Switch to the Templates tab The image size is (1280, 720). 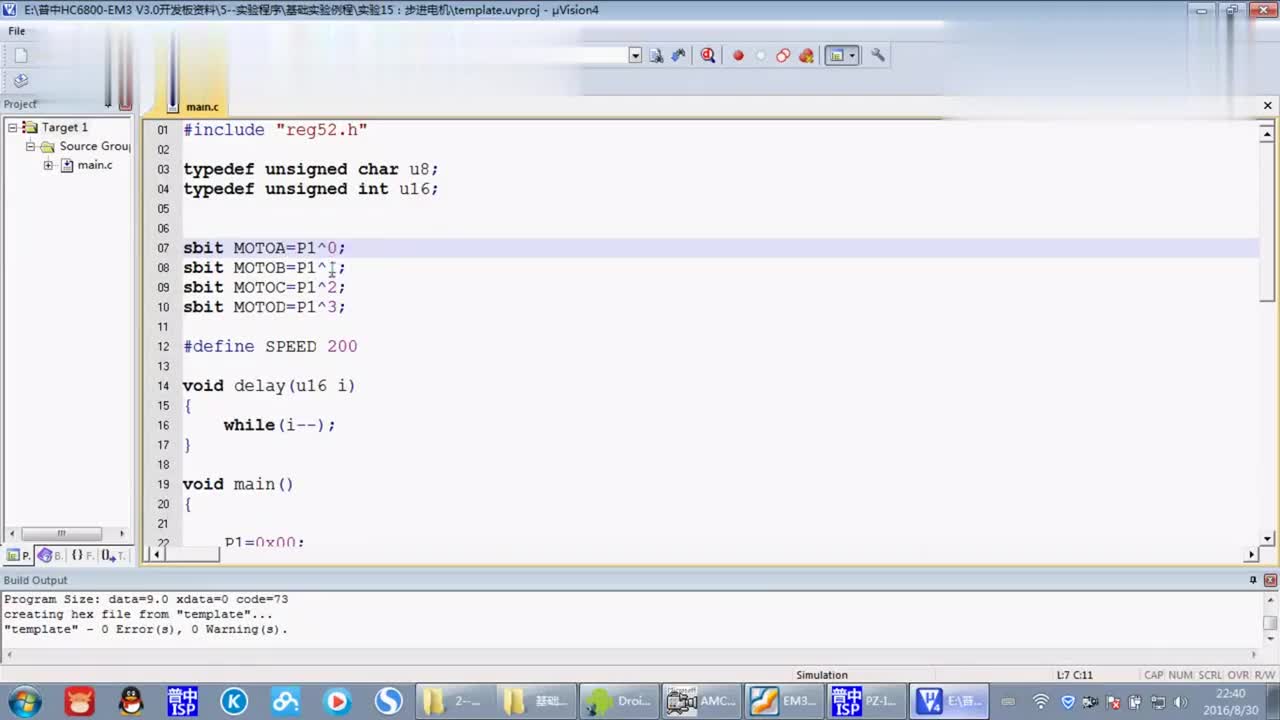[x=113, y=555]
